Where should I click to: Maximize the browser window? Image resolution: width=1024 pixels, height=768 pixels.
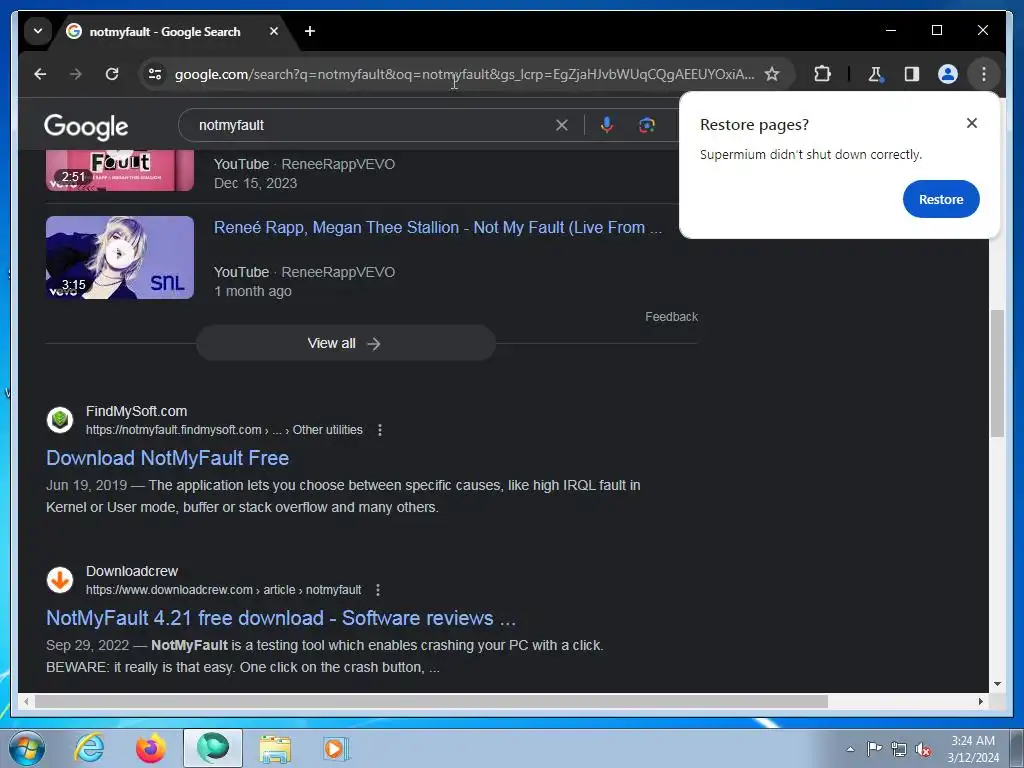coord(936,30)
